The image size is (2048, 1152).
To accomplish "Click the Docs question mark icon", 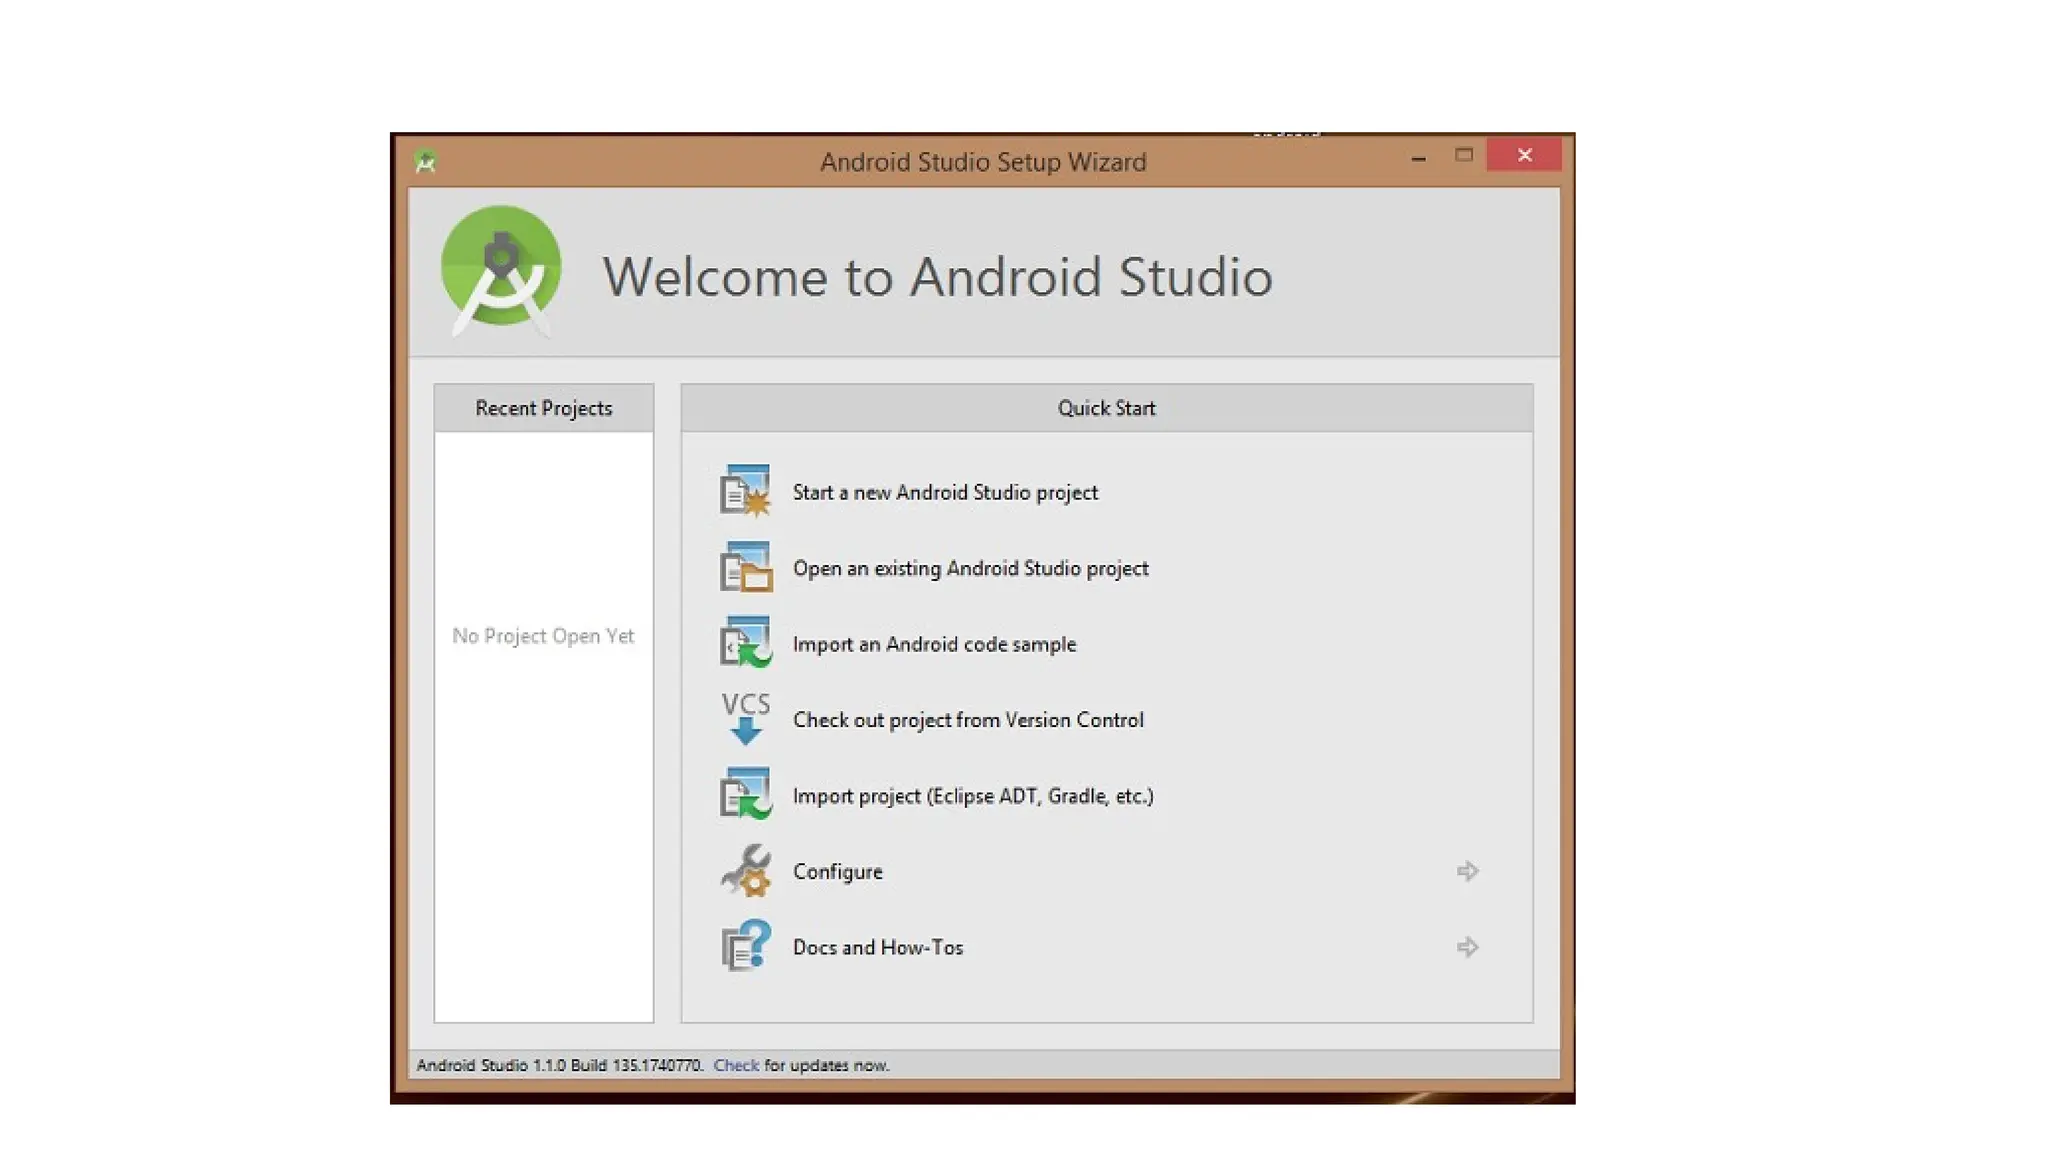I will point(746,946).
